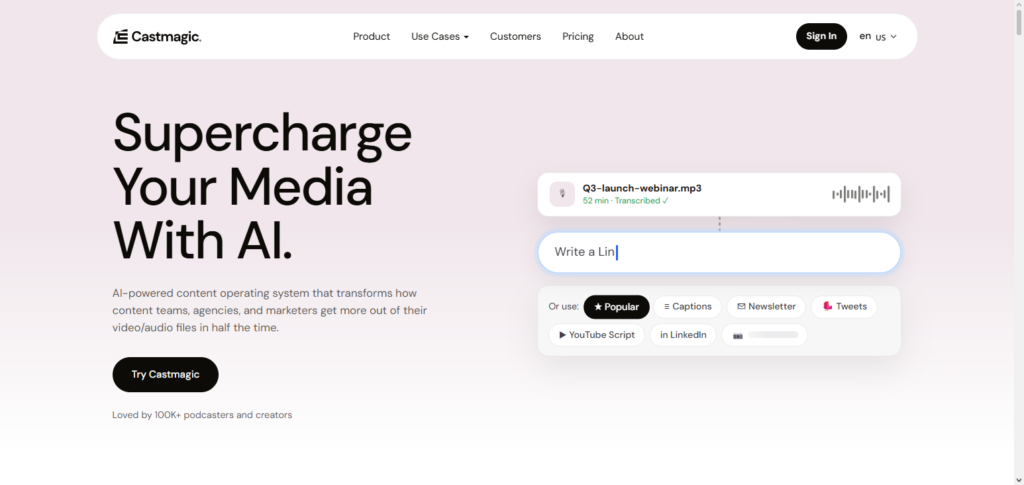Focus the Write a Lin prompt field
The image size is (1024, 485).
(x=719, y=252)
